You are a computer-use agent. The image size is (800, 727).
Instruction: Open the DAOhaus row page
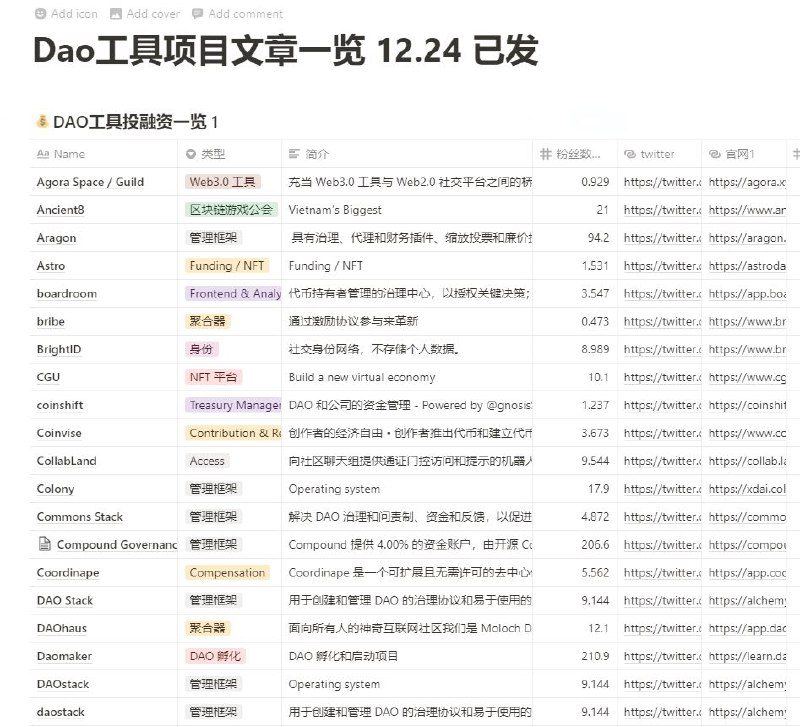tap(62, 629)
